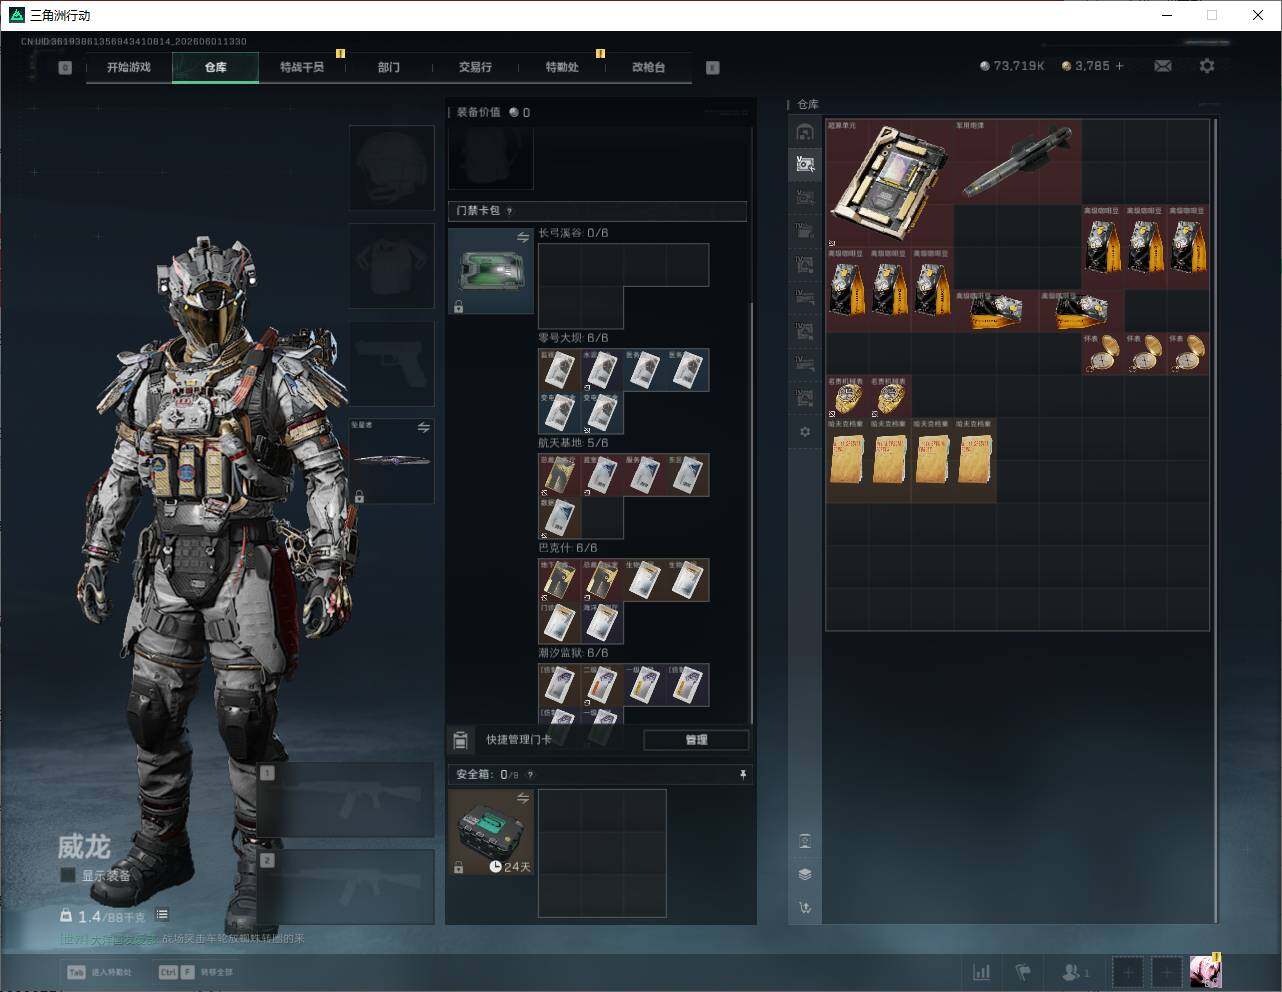
Task: Click the swap arrows on the card pack slot
Action: (x=523, y=238)
